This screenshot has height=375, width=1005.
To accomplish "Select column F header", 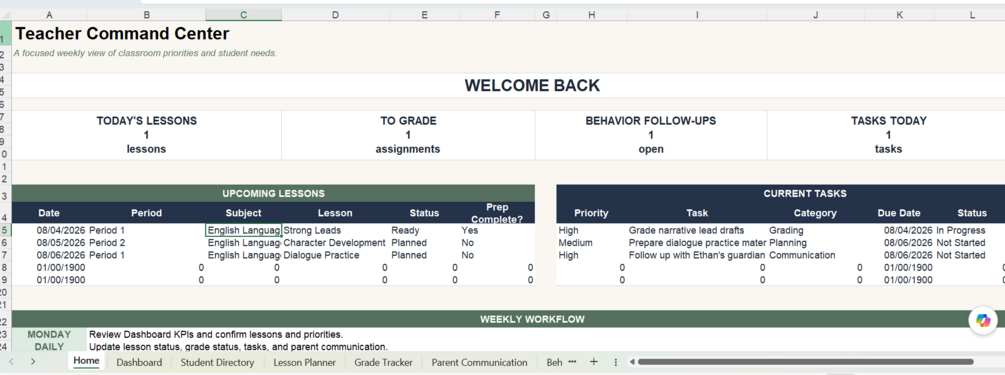I will point(497,15).
